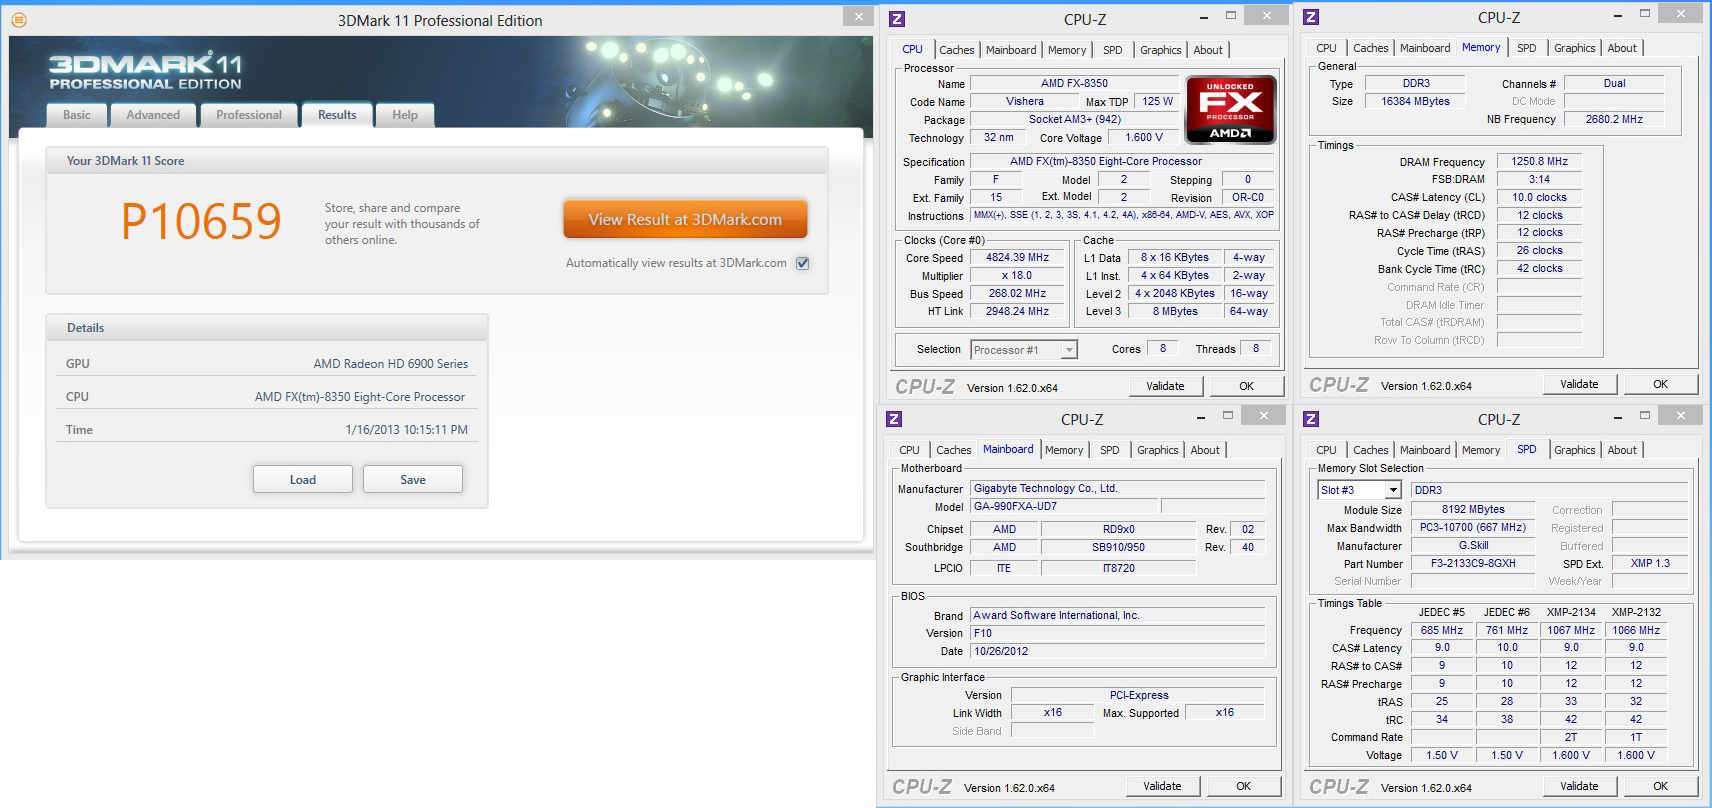The height and width of the screenshot is (808, 1712).
Task: Click the Z icon of the CPU-Z window showing the Mainboard tab
Action: coord(894,419)
